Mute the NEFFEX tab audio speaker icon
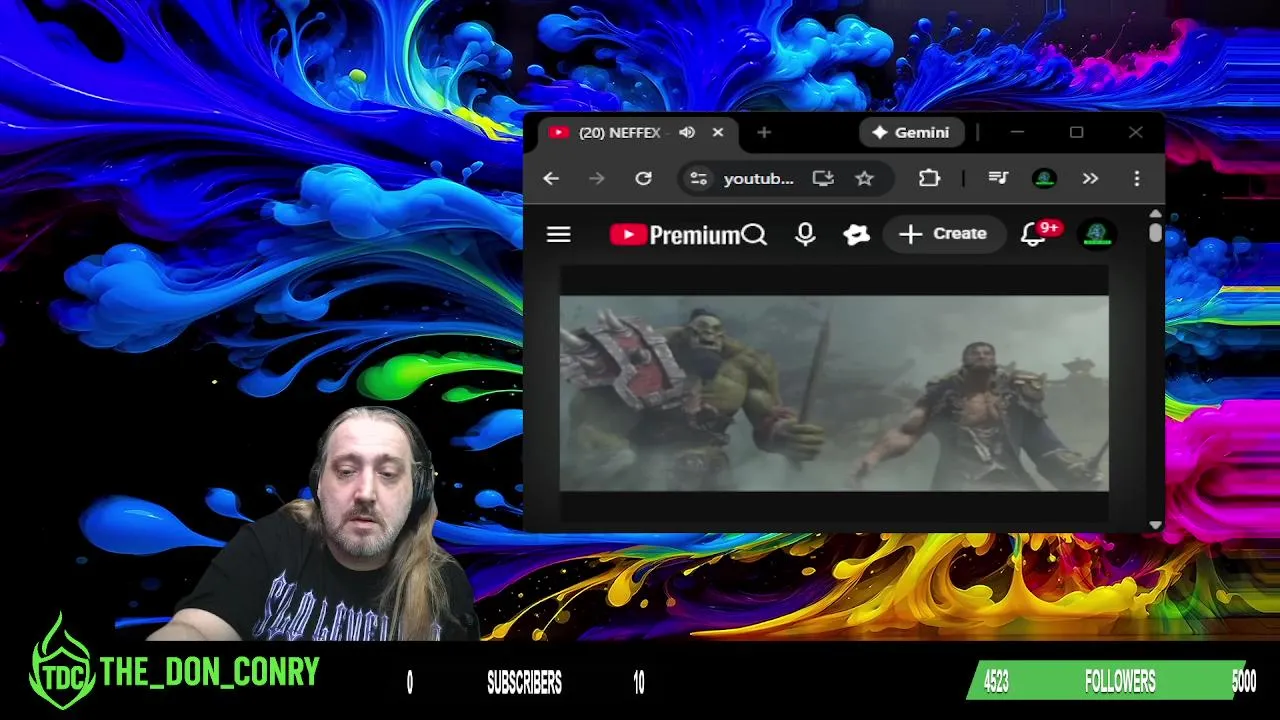The height and width of the screenshot is (720, 1280). 687,132
